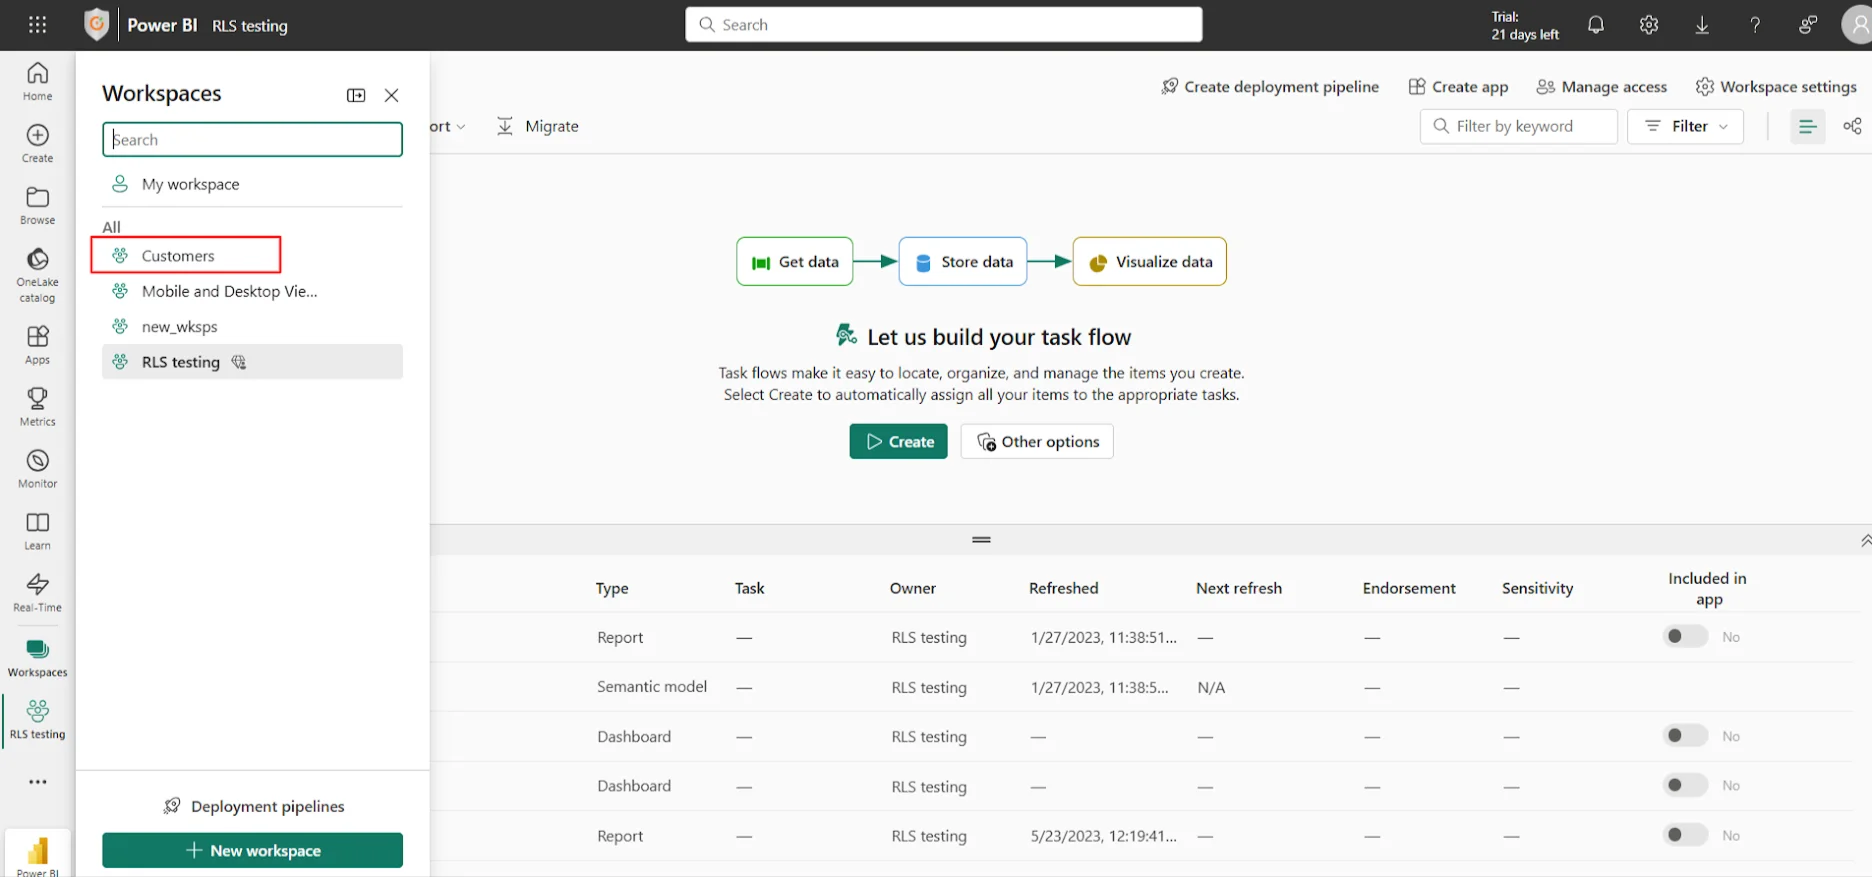Click Manage access

point(1602,87)
